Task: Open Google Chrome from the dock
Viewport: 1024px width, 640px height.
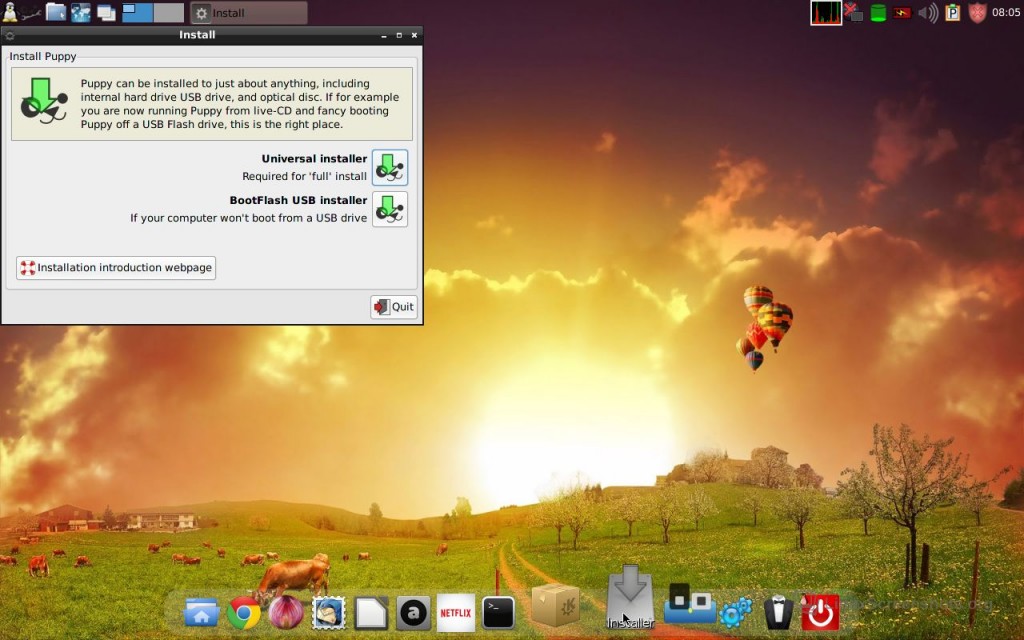Action: pos(244,612)
